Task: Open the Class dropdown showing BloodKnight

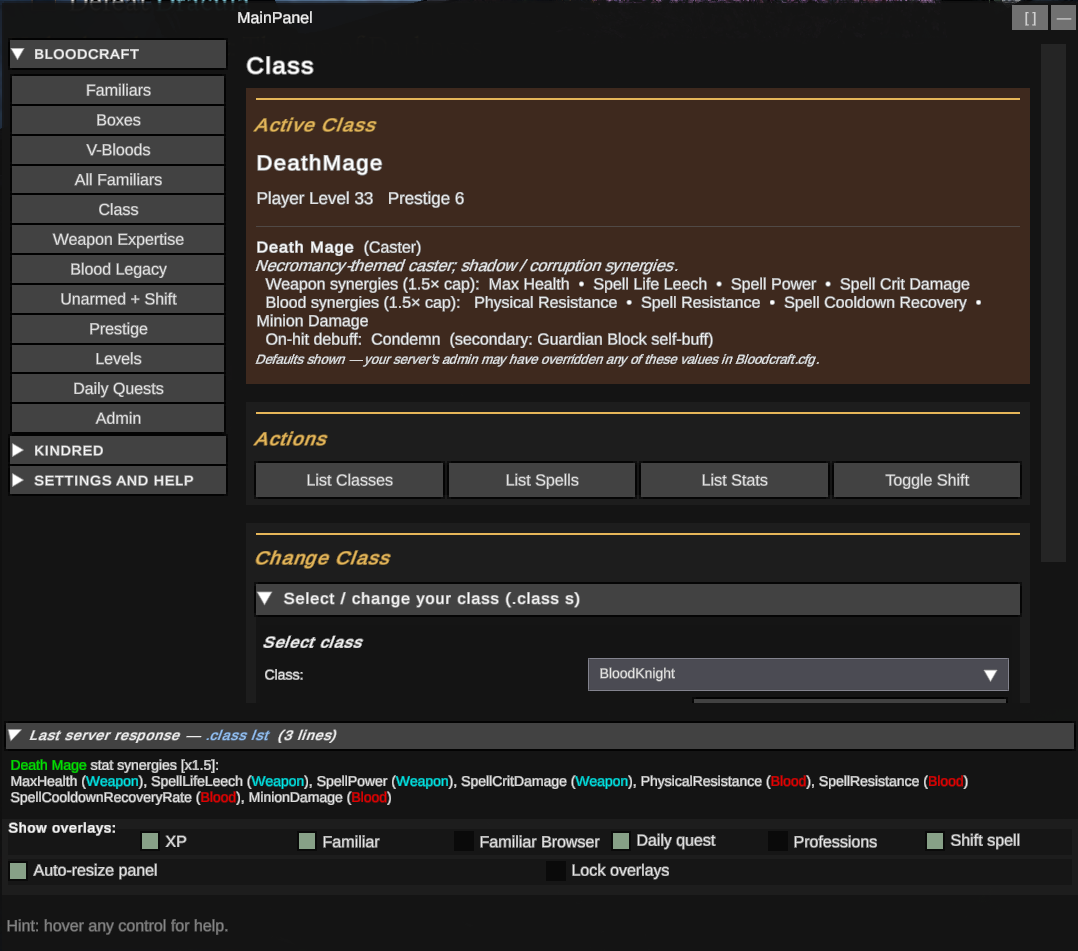Action: click(798, 675)
